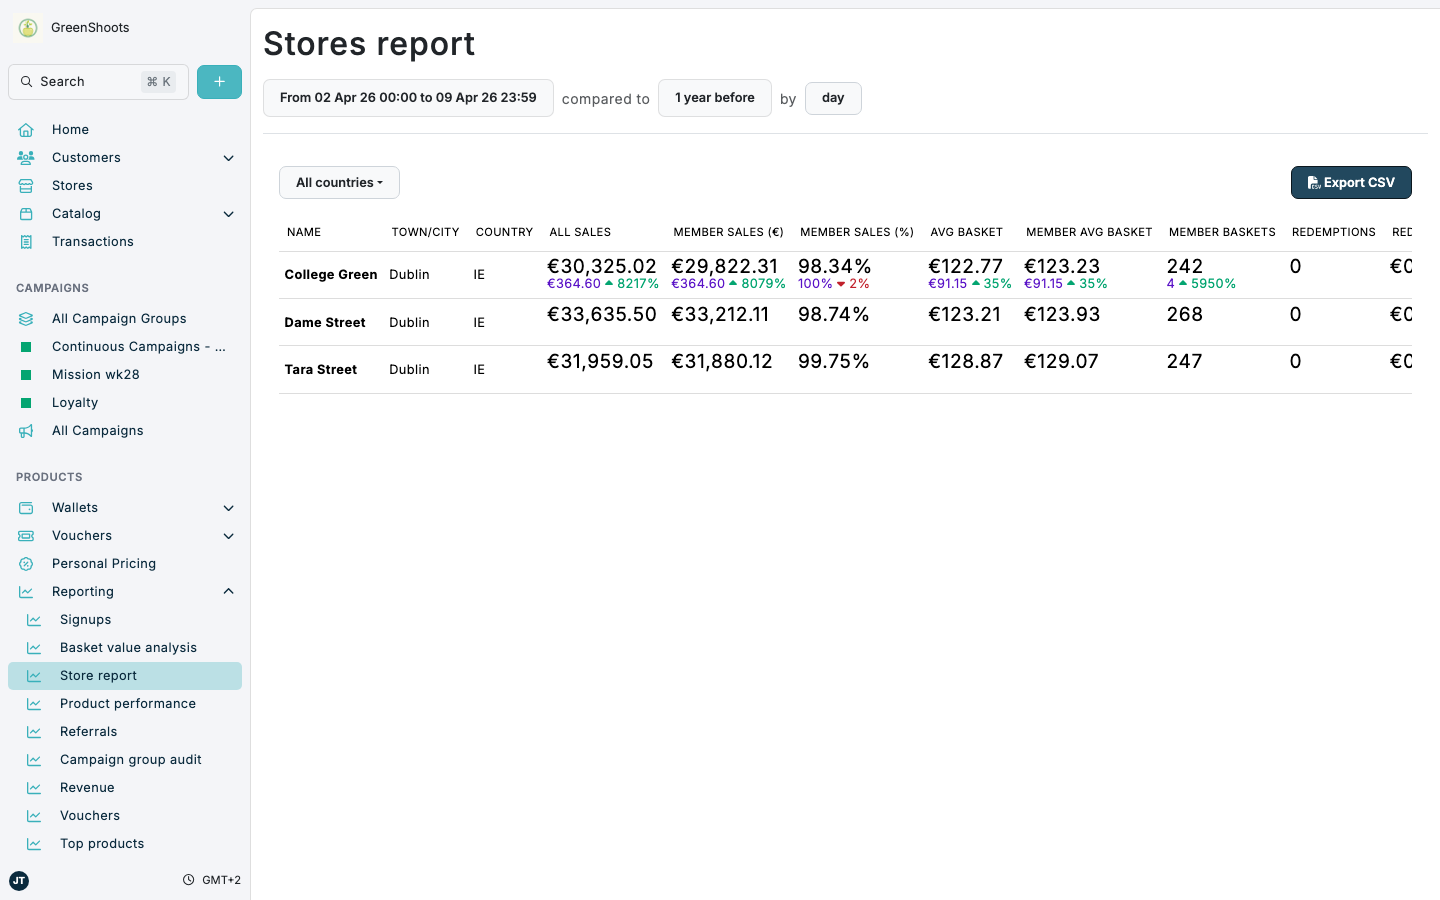Image resolution: width=1440 pixels, height=900 pixels.
Task: Switch to the Product performance report
Action: pyautogui.click(x=128, y=703)
